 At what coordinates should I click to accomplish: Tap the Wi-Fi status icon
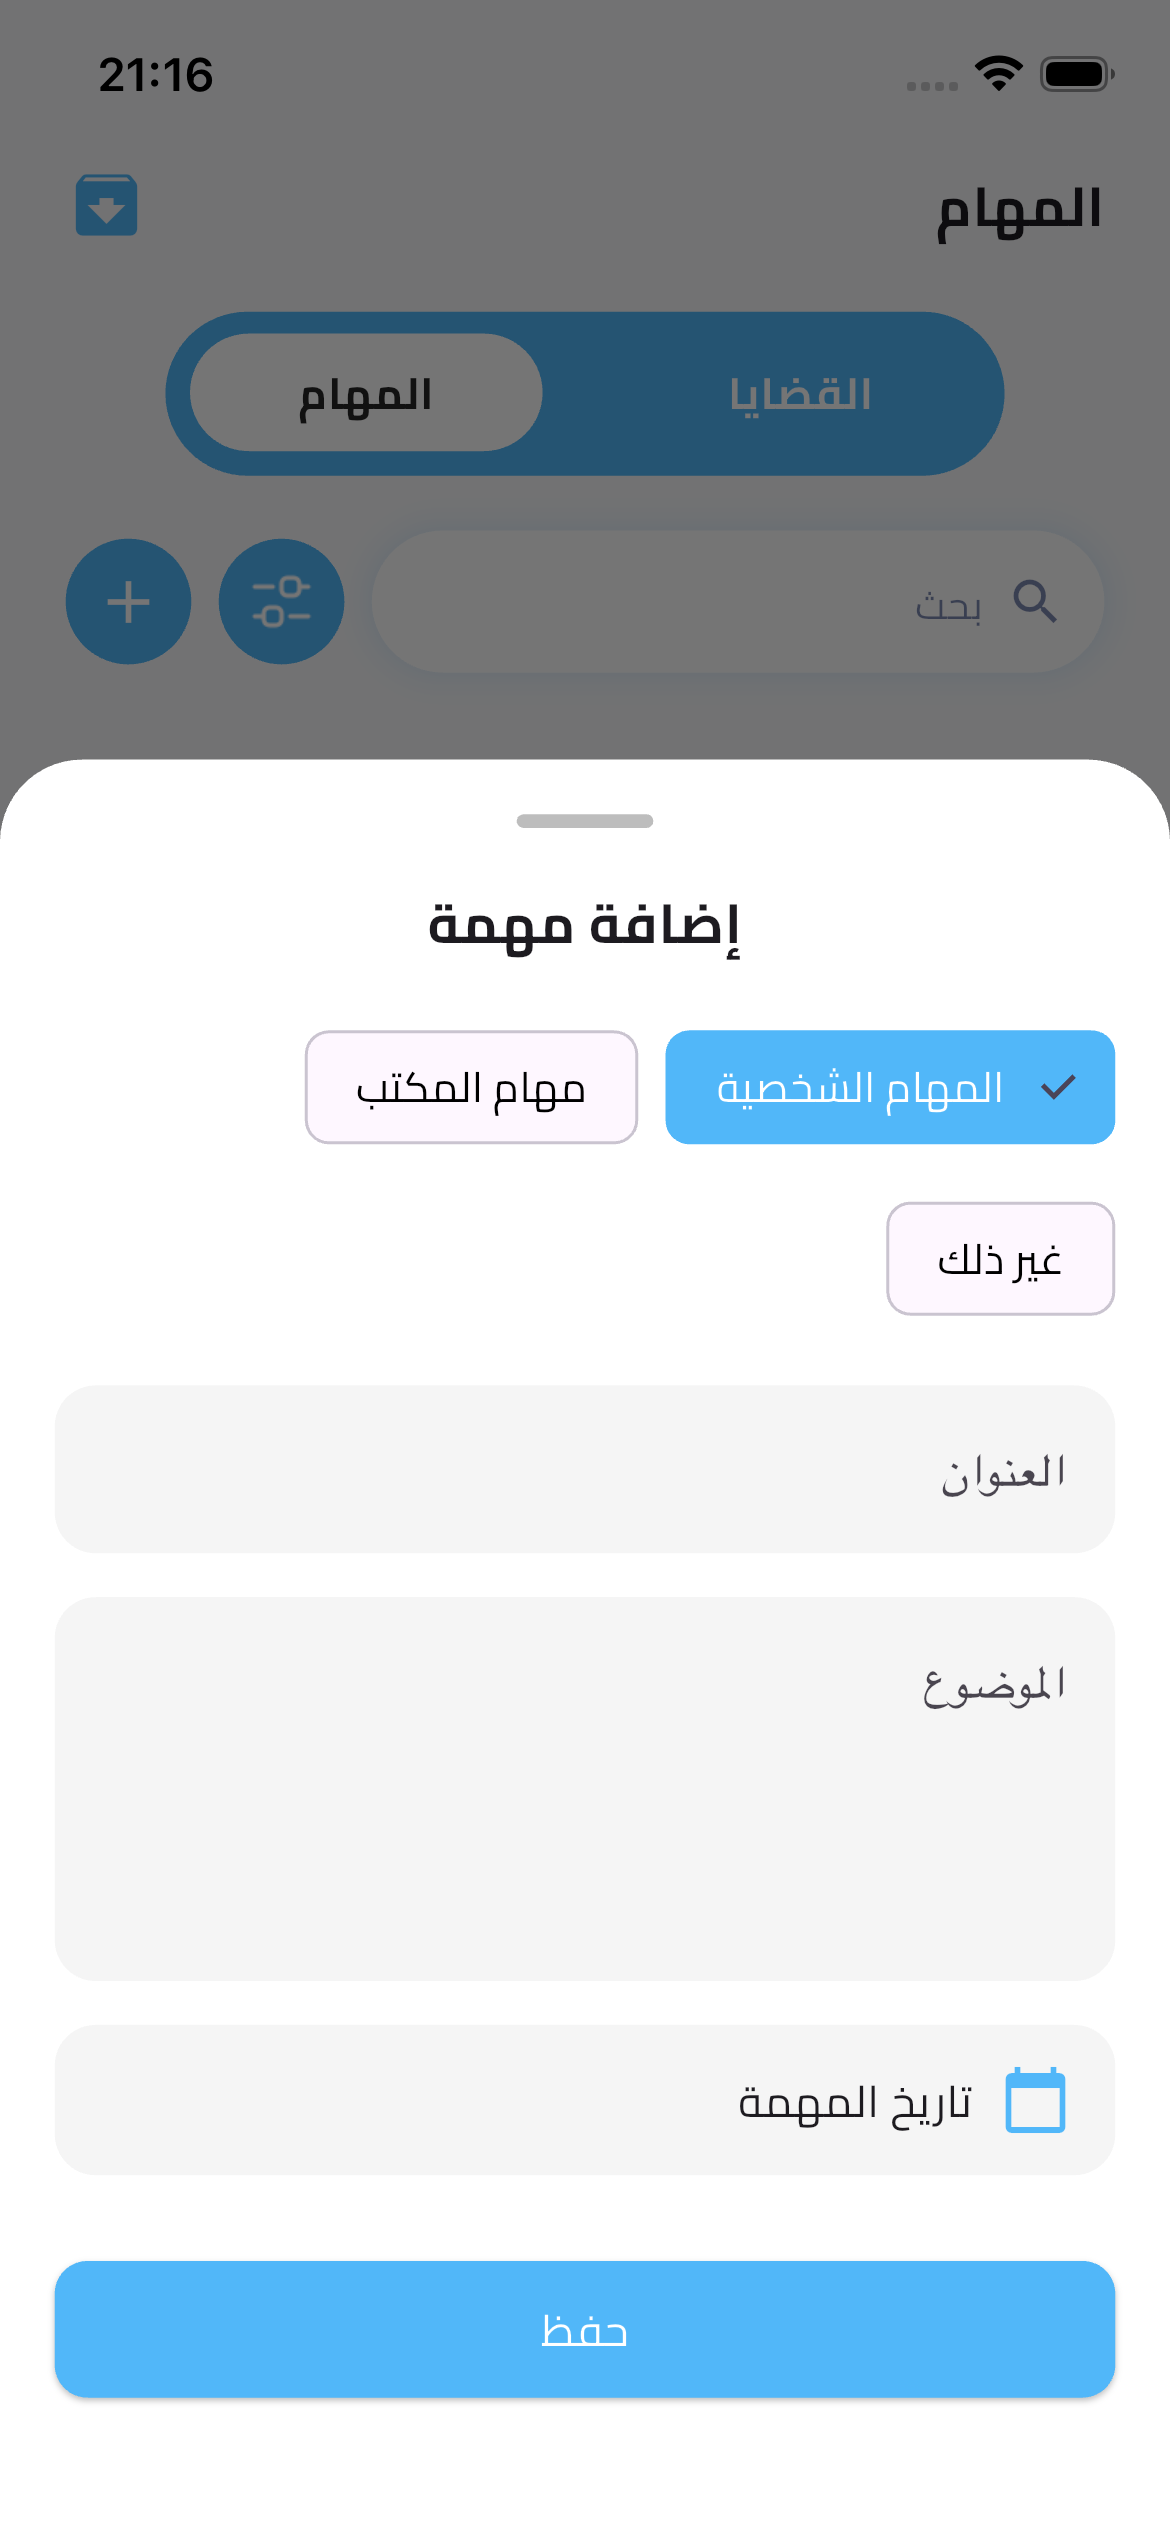pos(998,74)
